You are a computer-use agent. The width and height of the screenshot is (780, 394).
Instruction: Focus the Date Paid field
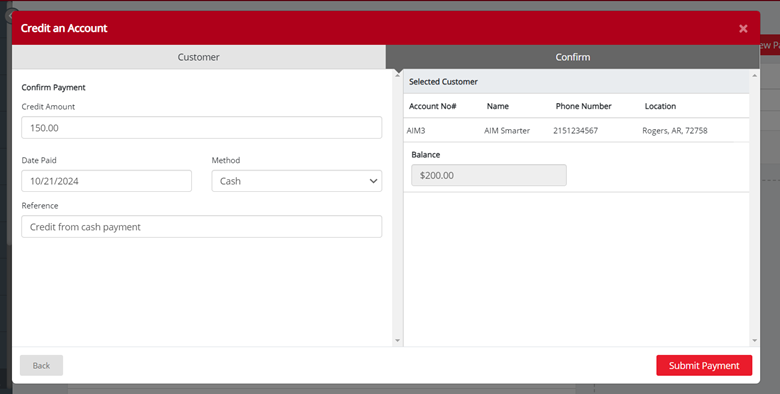[x=106, y=181]
